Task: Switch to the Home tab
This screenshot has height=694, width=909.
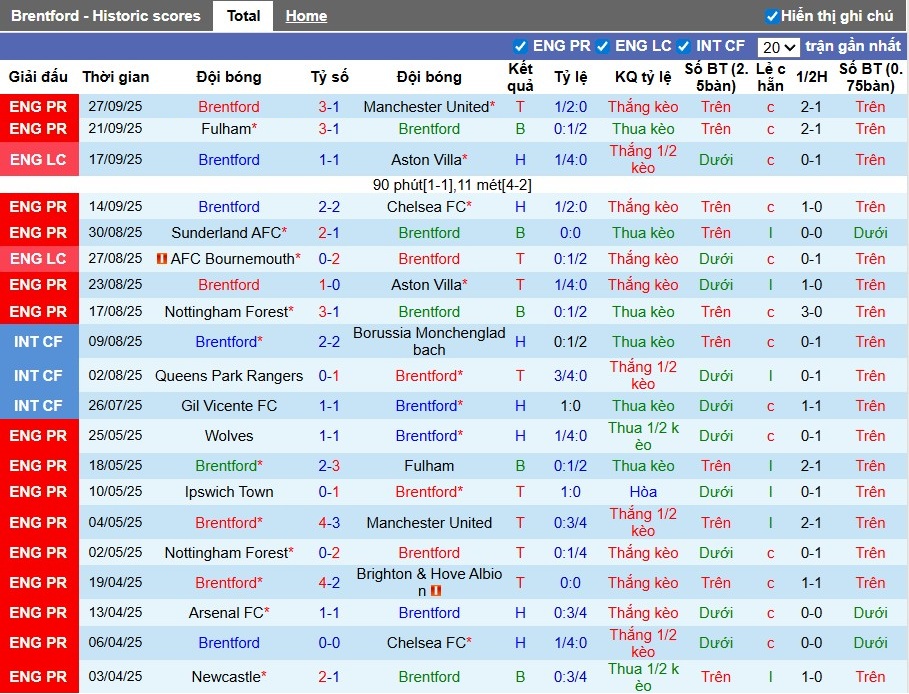Action: click(x=306, y=15)
